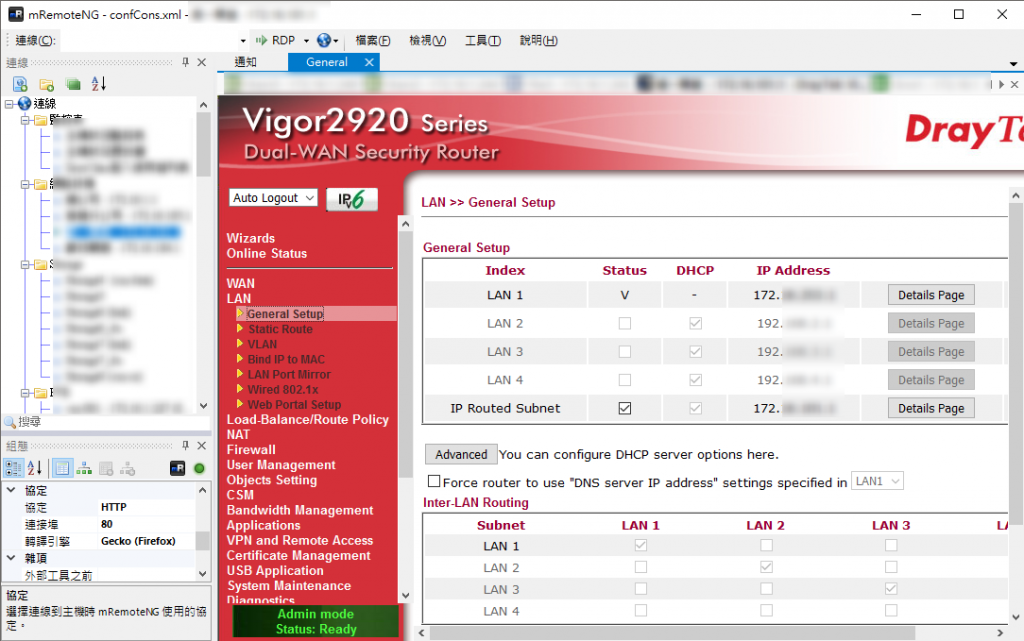The width and height of the screenshot is (1024, 641).
Task: Open the 檔案(F) menu
Action: pos(373,40)
